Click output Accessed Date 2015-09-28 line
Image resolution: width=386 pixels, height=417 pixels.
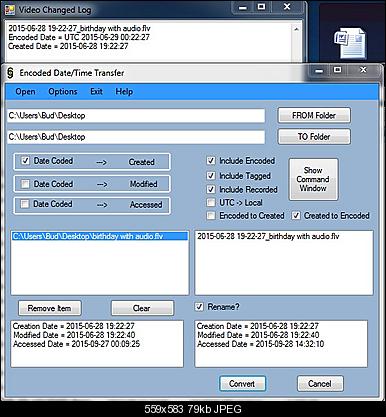(260, 344)
